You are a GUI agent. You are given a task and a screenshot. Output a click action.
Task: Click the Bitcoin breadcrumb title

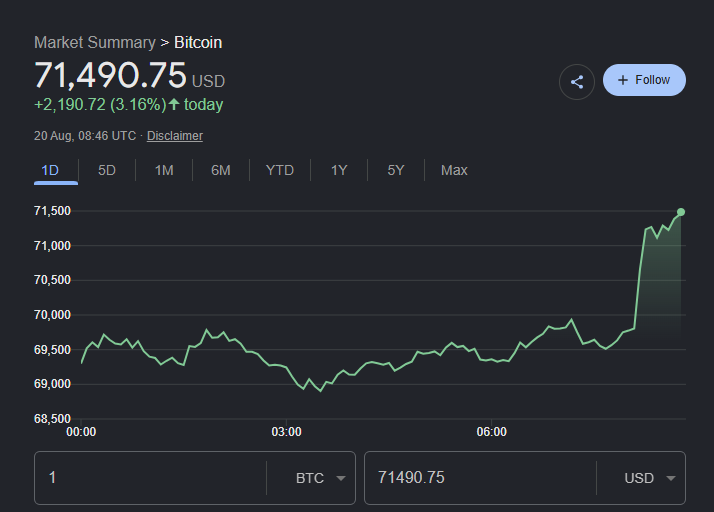point(198,42)
